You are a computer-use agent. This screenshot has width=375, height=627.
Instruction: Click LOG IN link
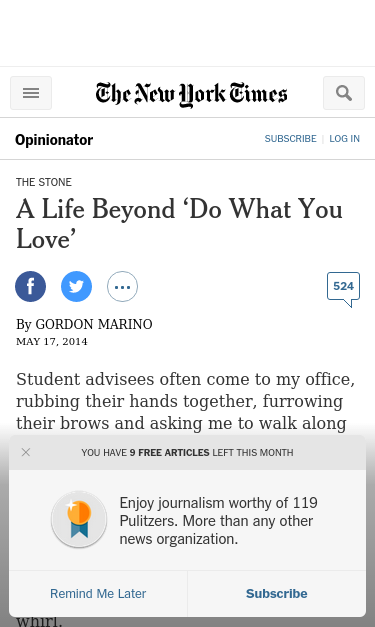345,139
